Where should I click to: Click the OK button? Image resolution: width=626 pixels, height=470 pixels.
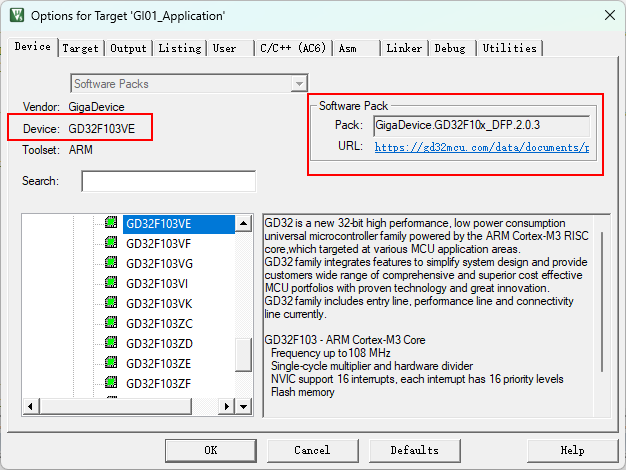[211, 450]
